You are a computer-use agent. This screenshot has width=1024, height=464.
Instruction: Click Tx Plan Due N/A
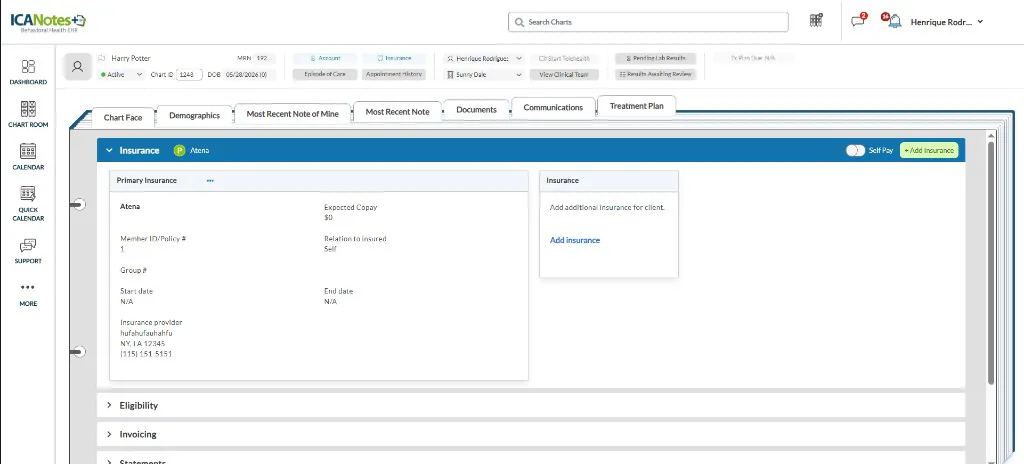coord(753,58)
